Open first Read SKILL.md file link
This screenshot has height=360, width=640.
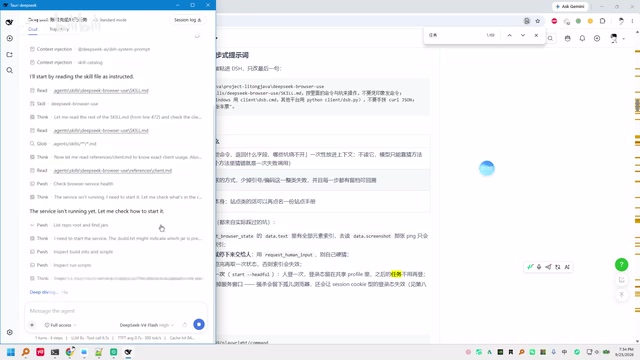click(101, 91)
